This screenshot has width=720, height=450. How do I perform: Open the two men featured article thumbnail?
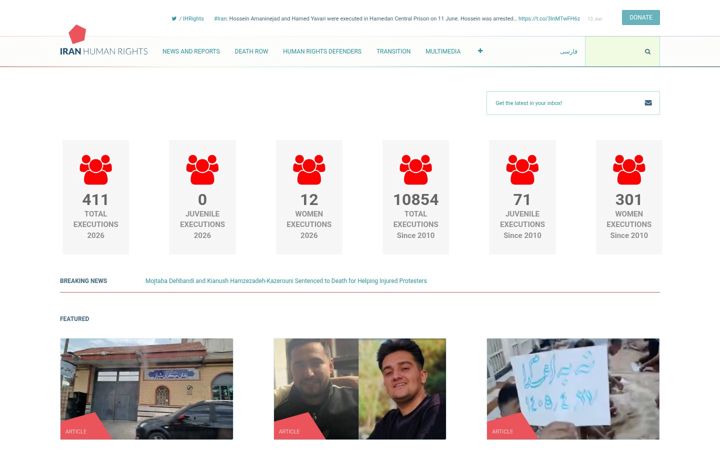point(360,389)
